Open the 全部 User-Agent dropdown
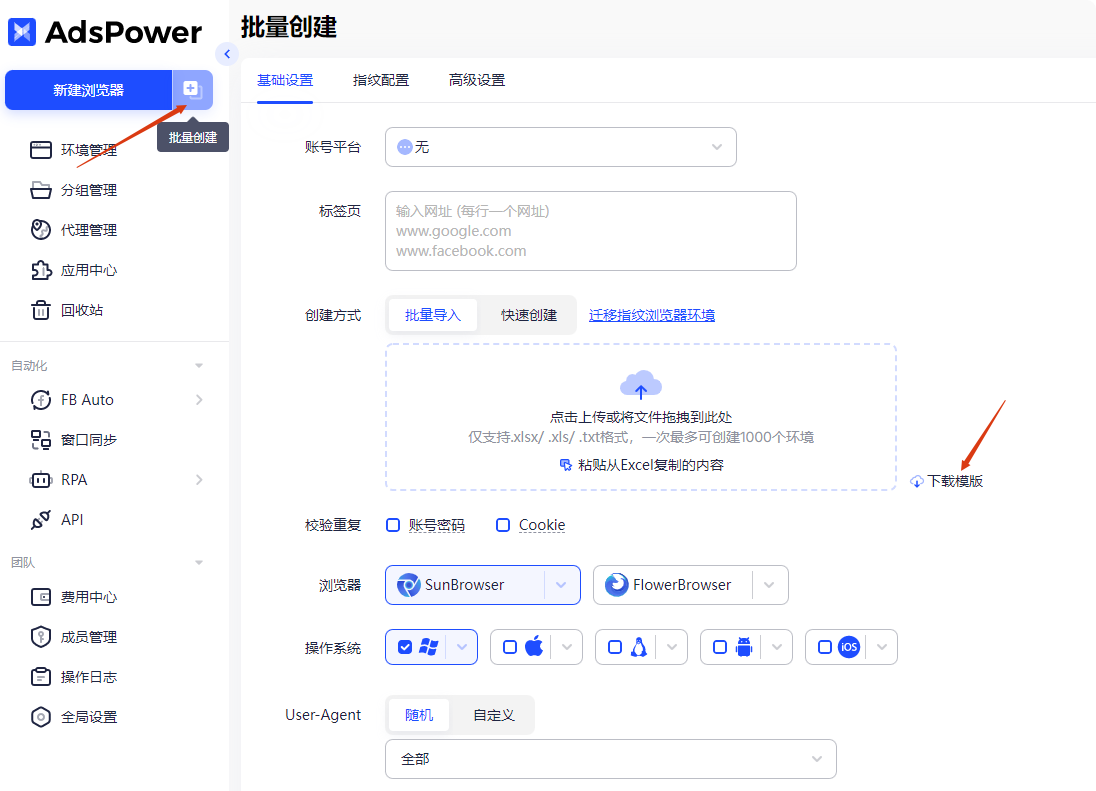Viewport: 1096px width, 791px height. point(611,759)
